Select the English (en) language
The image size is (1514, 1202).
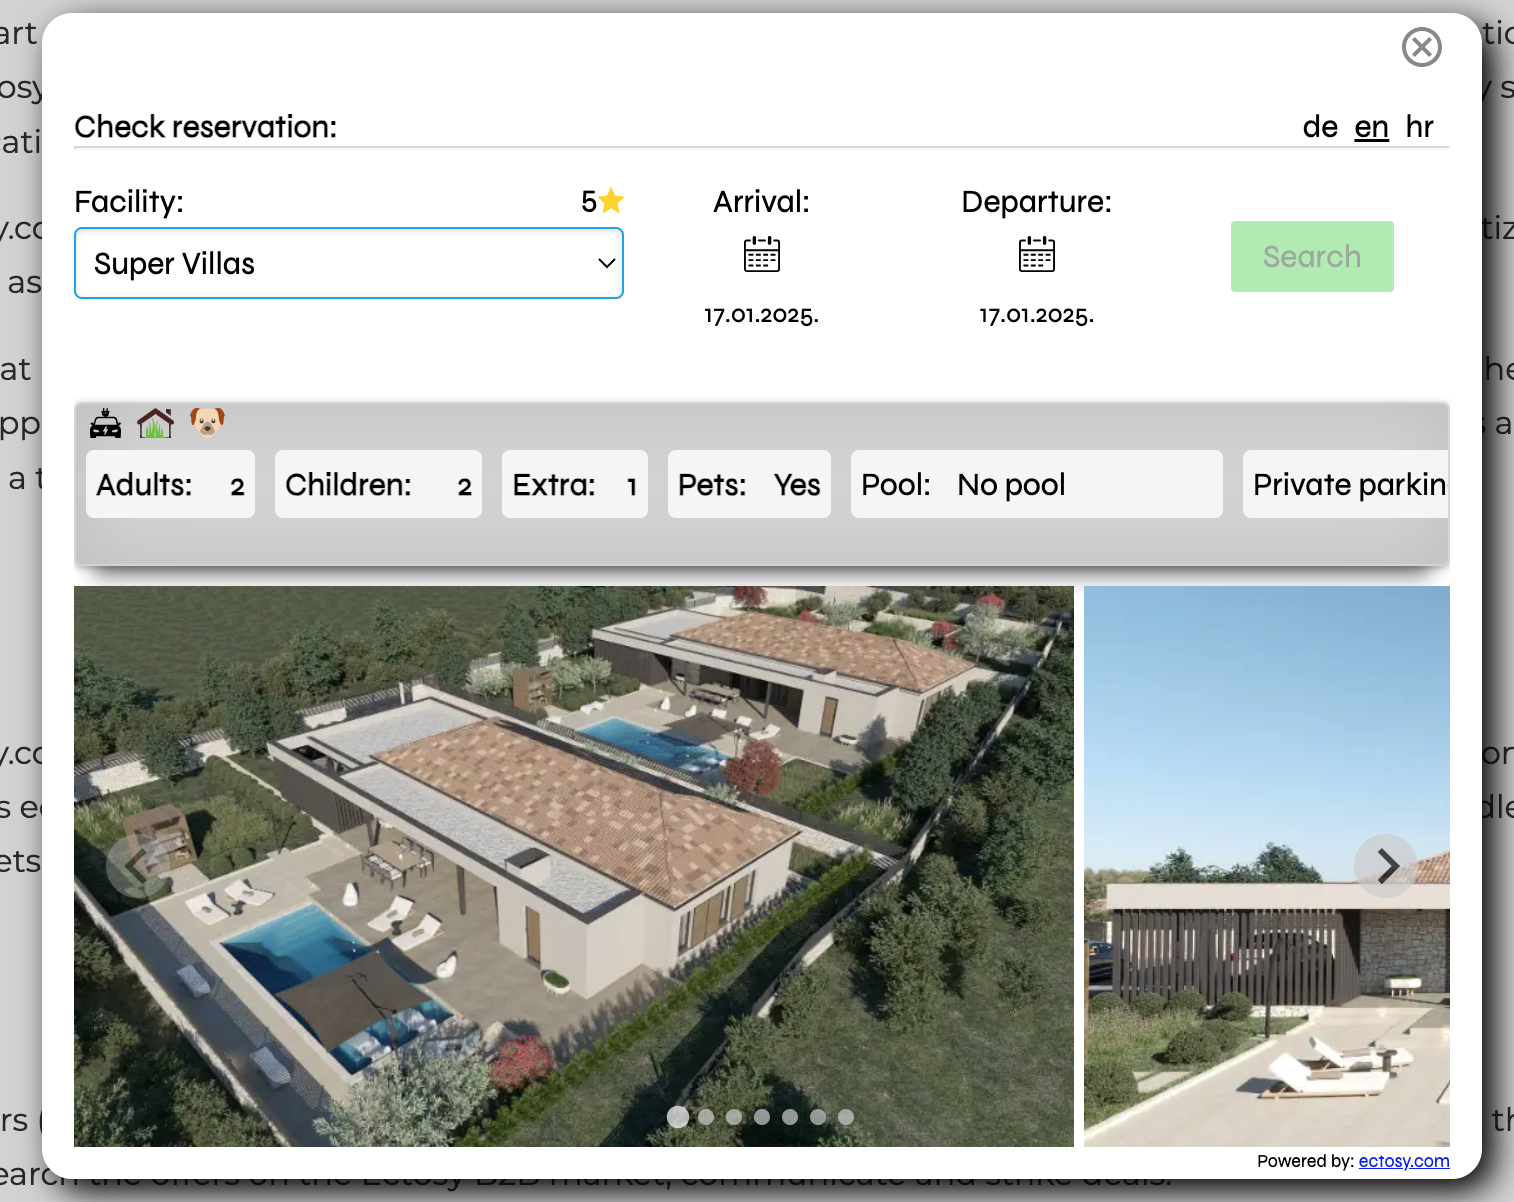(x=1371, y=127)
